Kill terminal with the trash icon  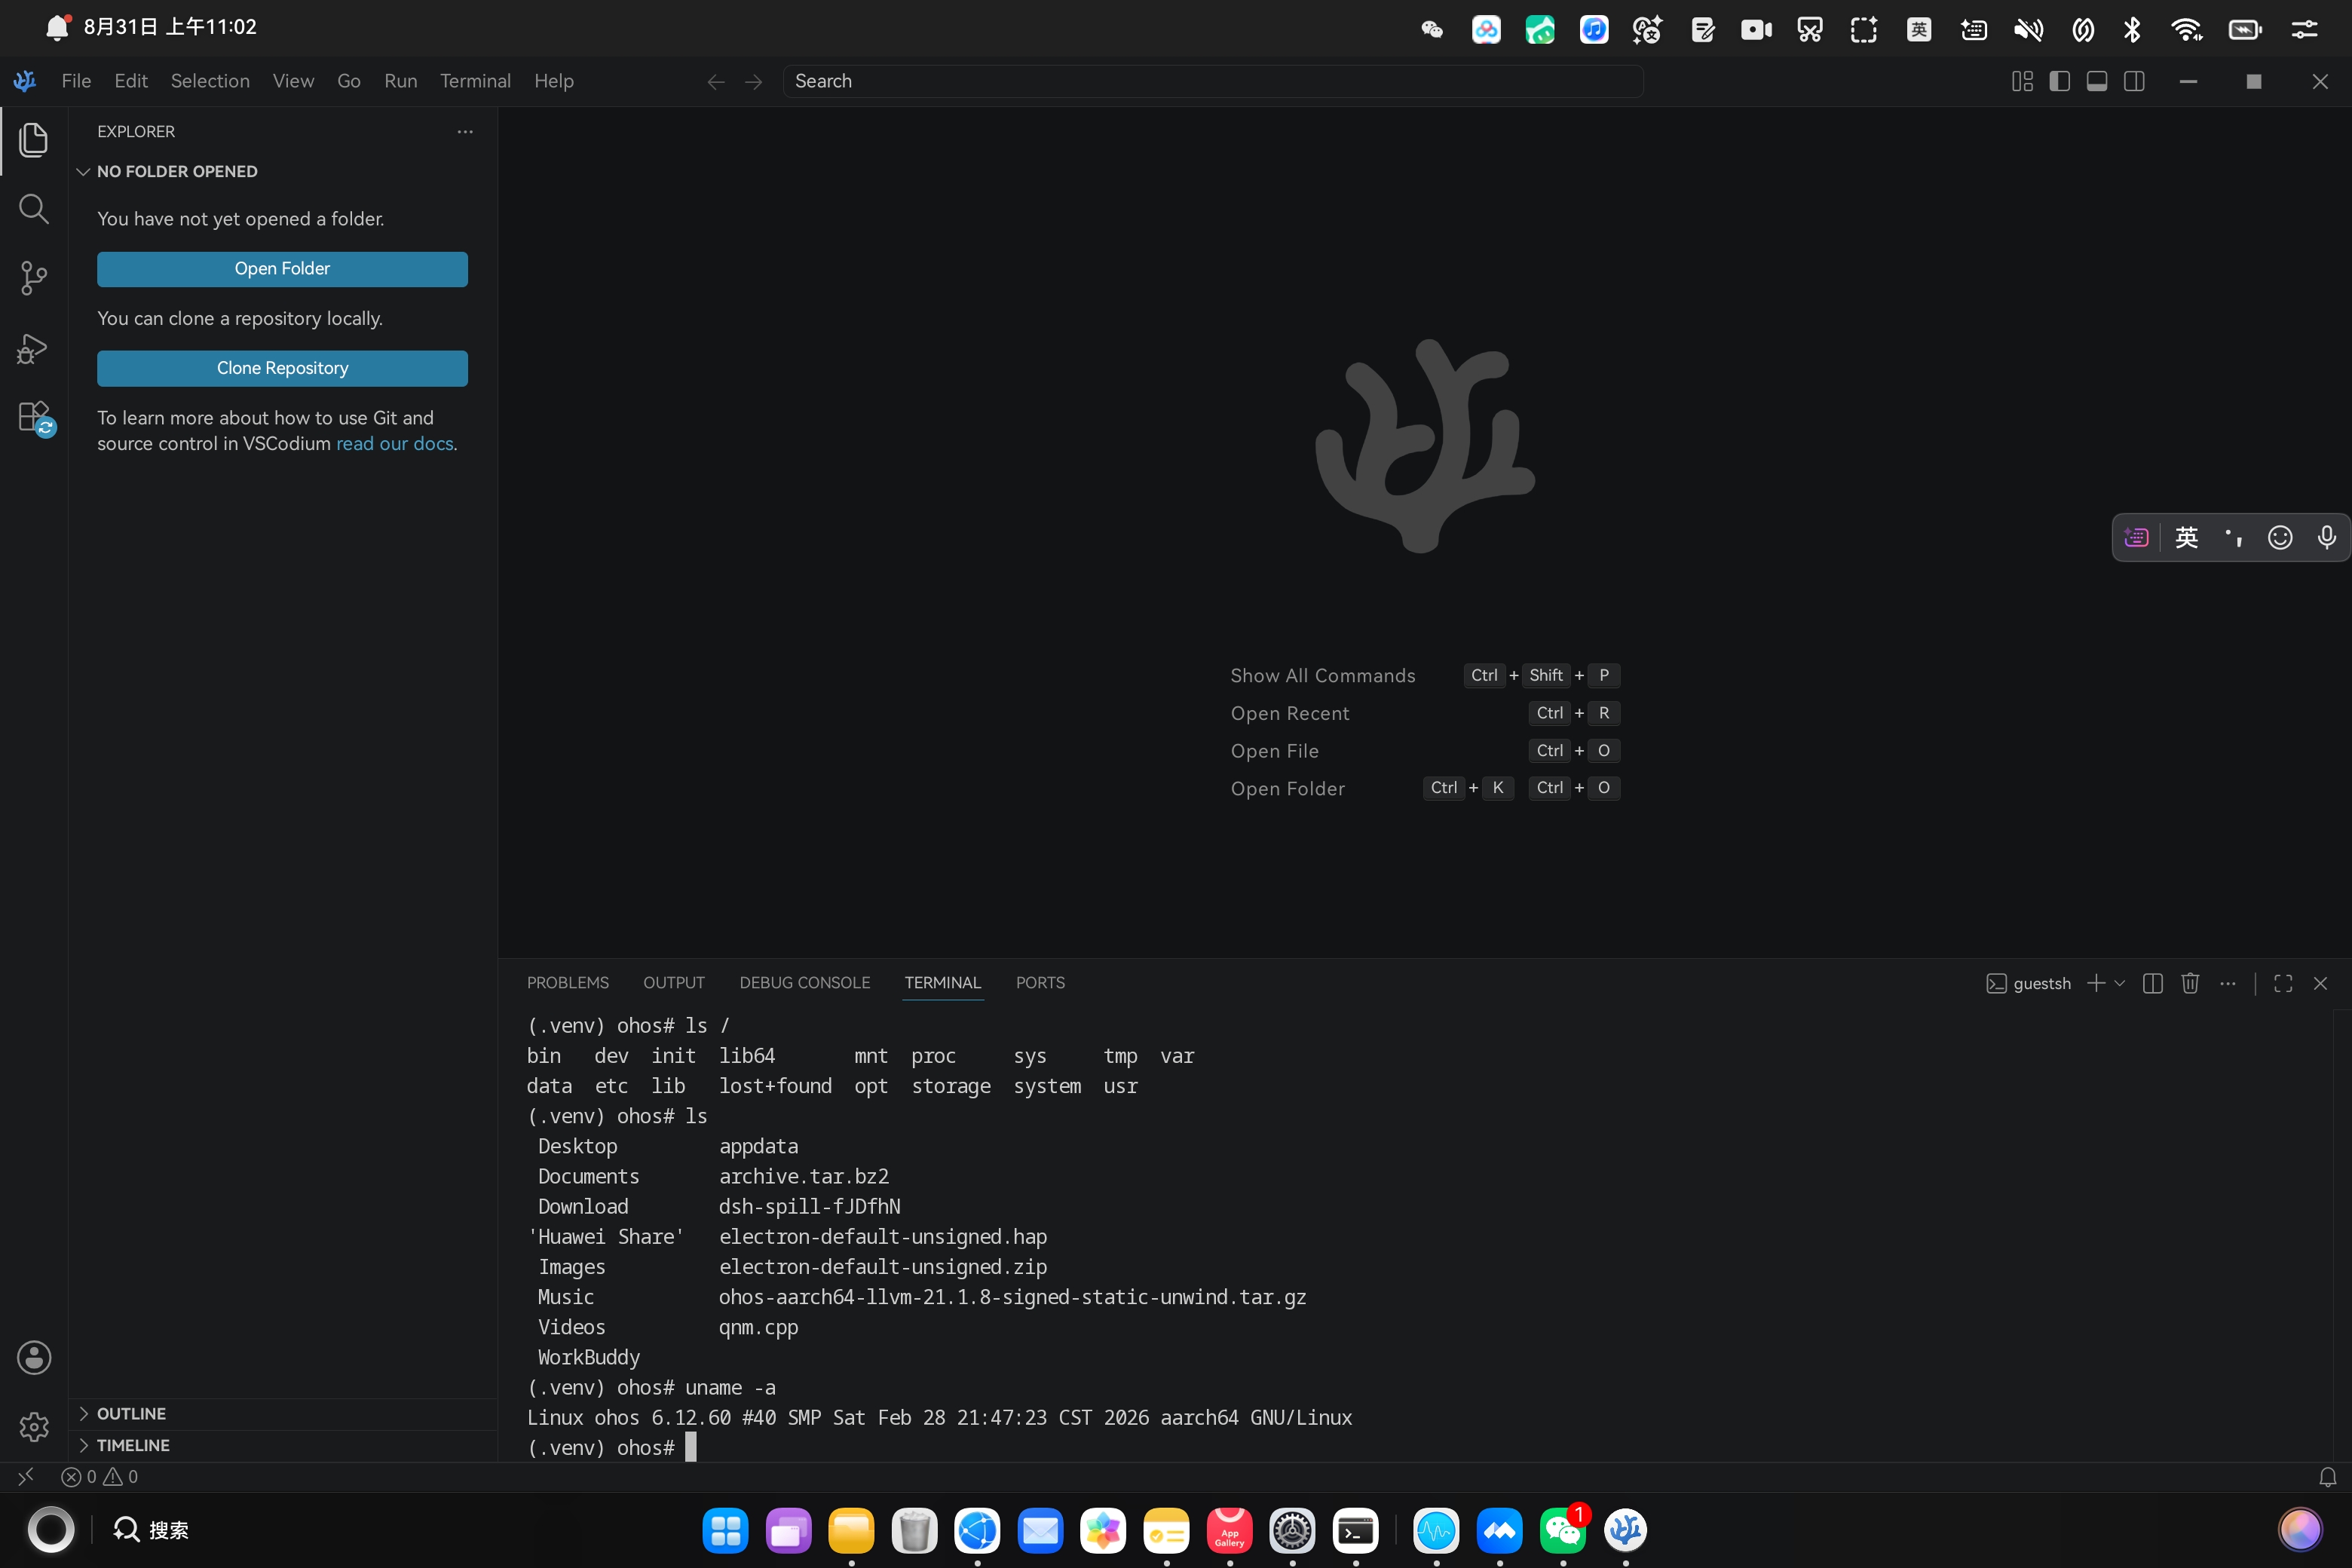click(2190, 983)
